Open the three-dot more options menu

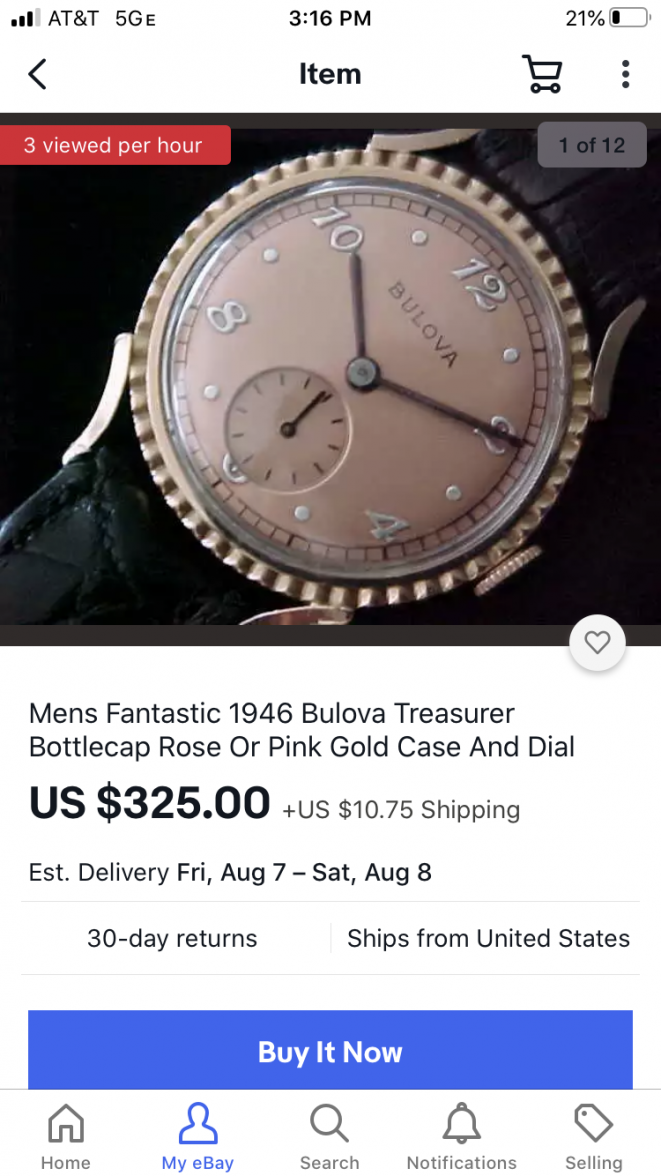625,74
